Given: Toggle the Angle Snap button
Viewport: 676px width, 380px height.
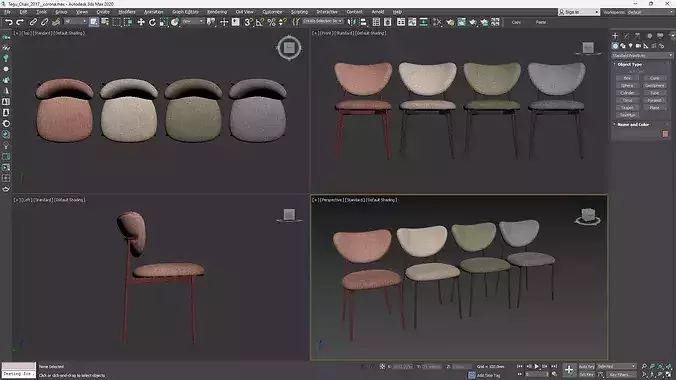Looking at the screenshot, I should [260, 22].
